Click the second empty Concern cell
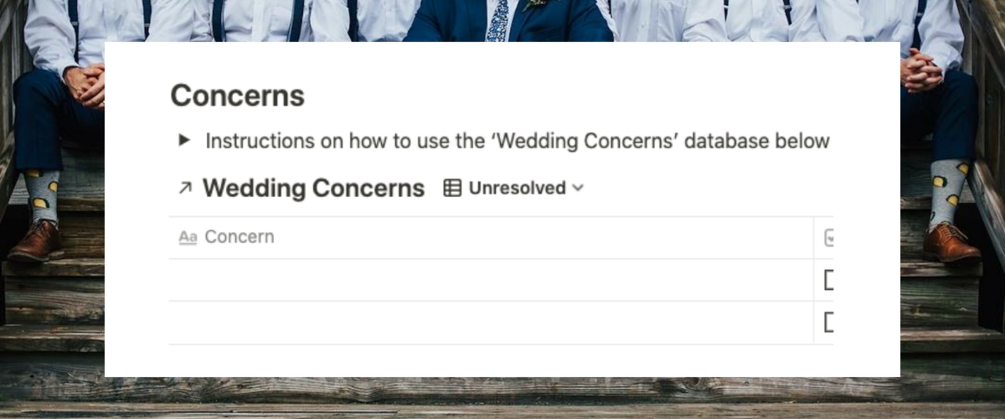Image resolution: width=1005 pixels, height=419 pixels. [x=490, y=322]
